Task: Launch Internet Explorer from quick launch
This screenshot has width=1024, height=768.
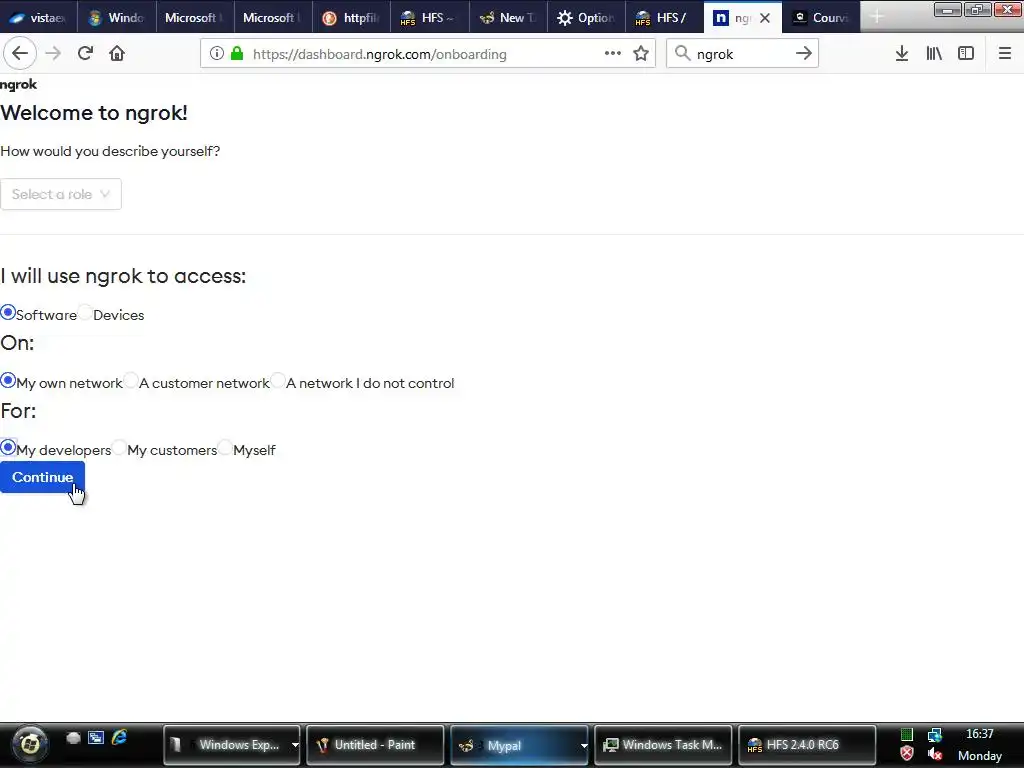Action: (119, 738)
